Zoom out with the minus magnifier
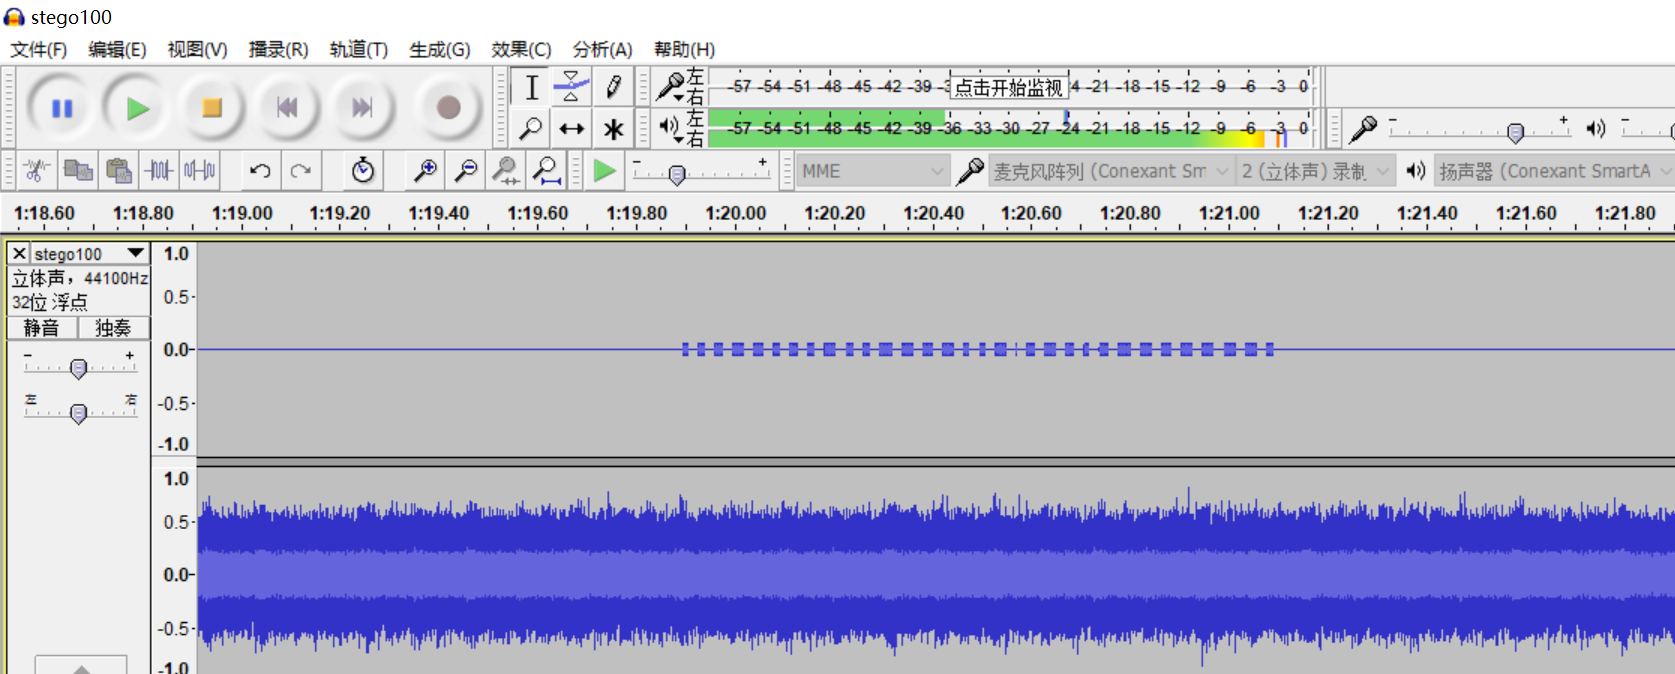The height and width of the screenshot is (674, 1675). click(x=466, y=171)
